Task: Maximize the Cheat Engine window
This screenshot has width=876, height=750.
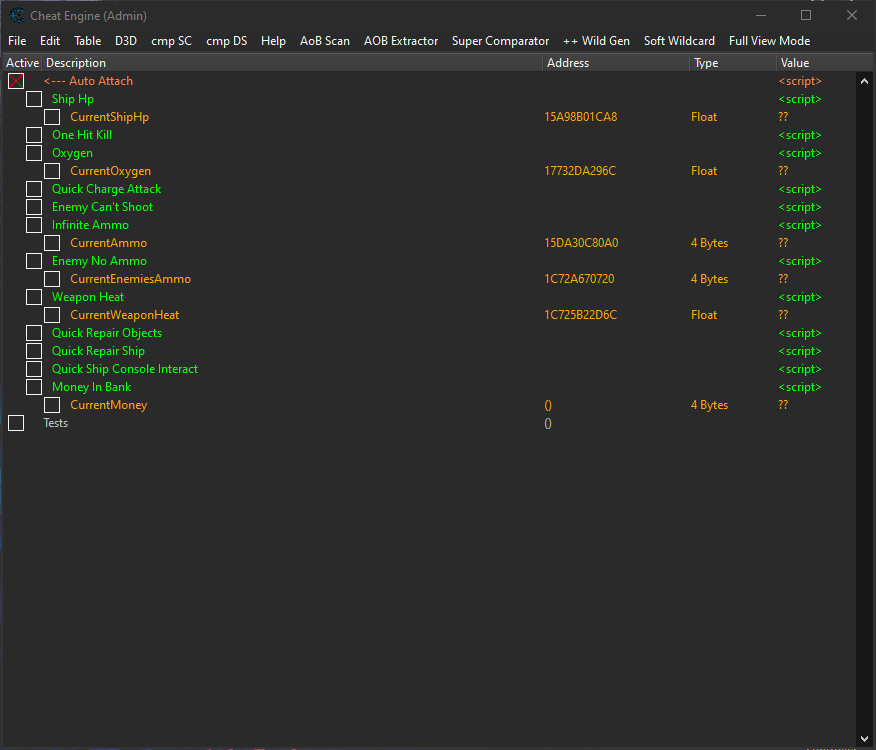Action: pyautogui.click(x=806, y=15)
